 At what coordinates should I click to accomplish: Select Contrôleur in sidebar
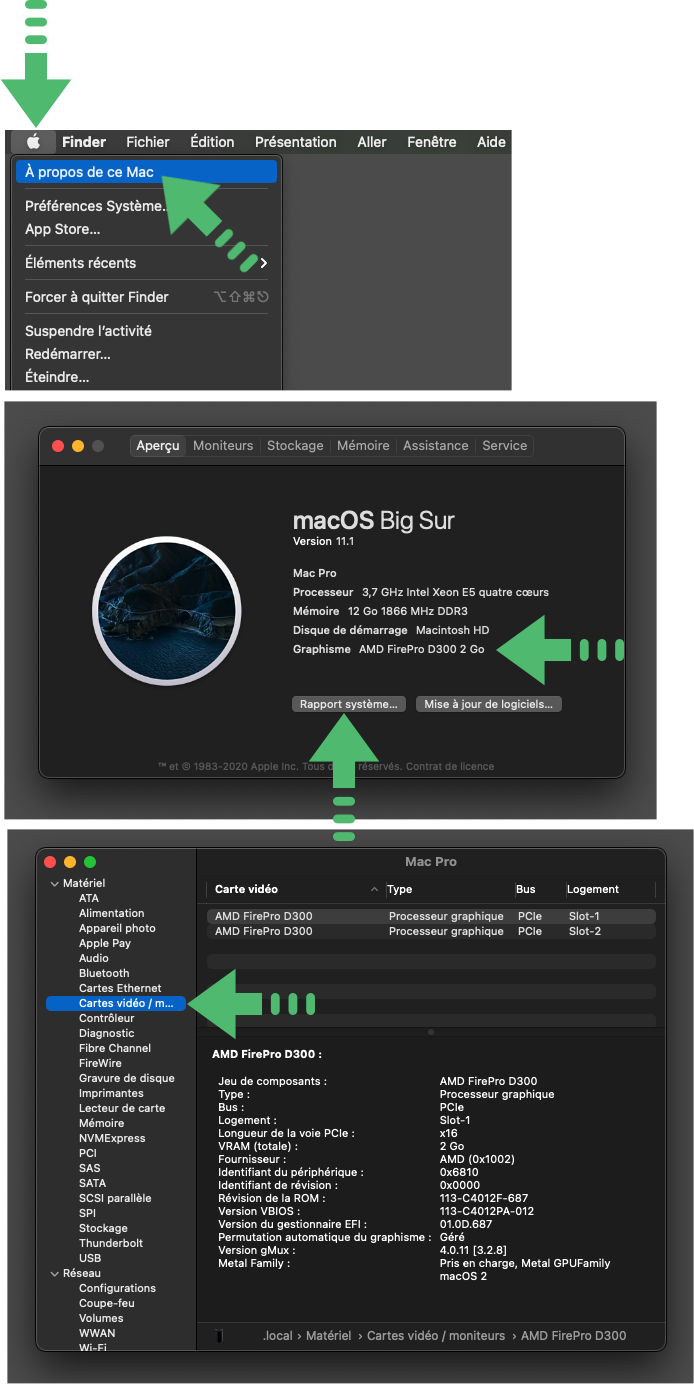(106, 1019)
